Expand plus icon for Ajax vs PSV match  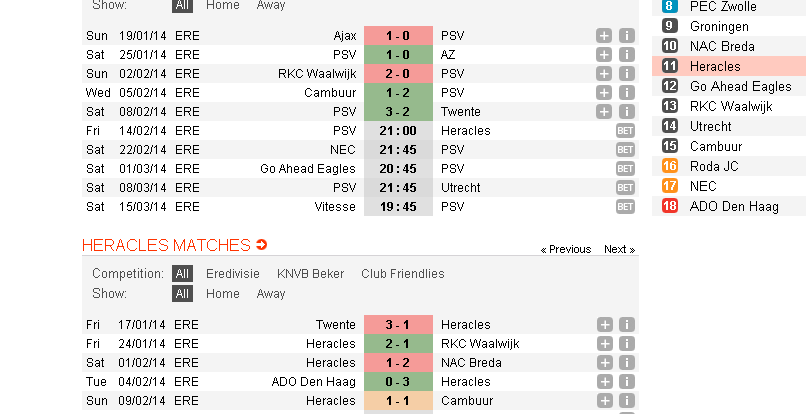tap(604, 35)
